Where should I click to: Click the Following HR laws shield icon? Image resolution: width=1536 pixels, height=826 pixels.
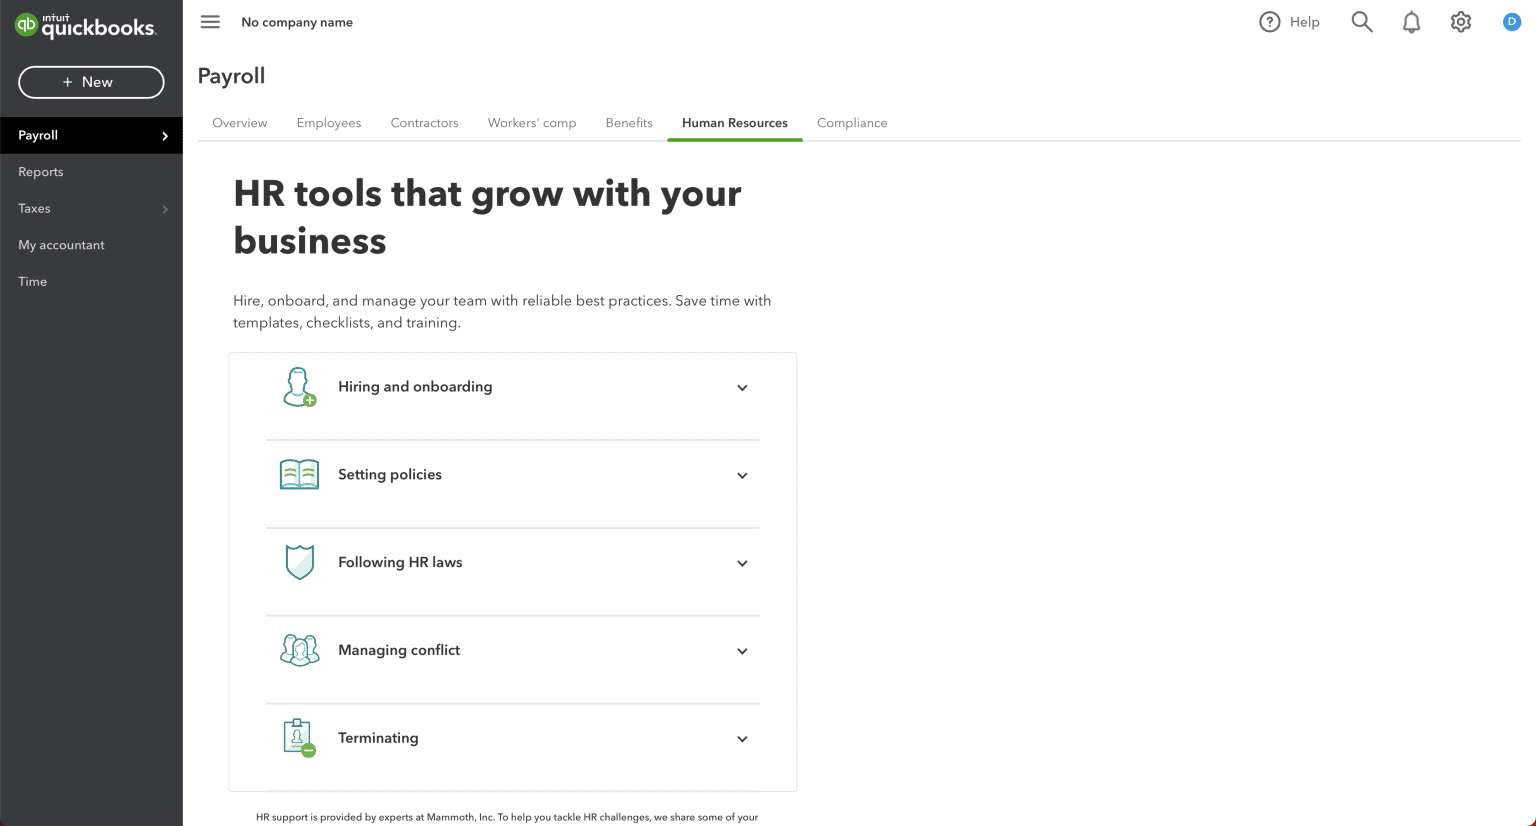pos(299,562)
